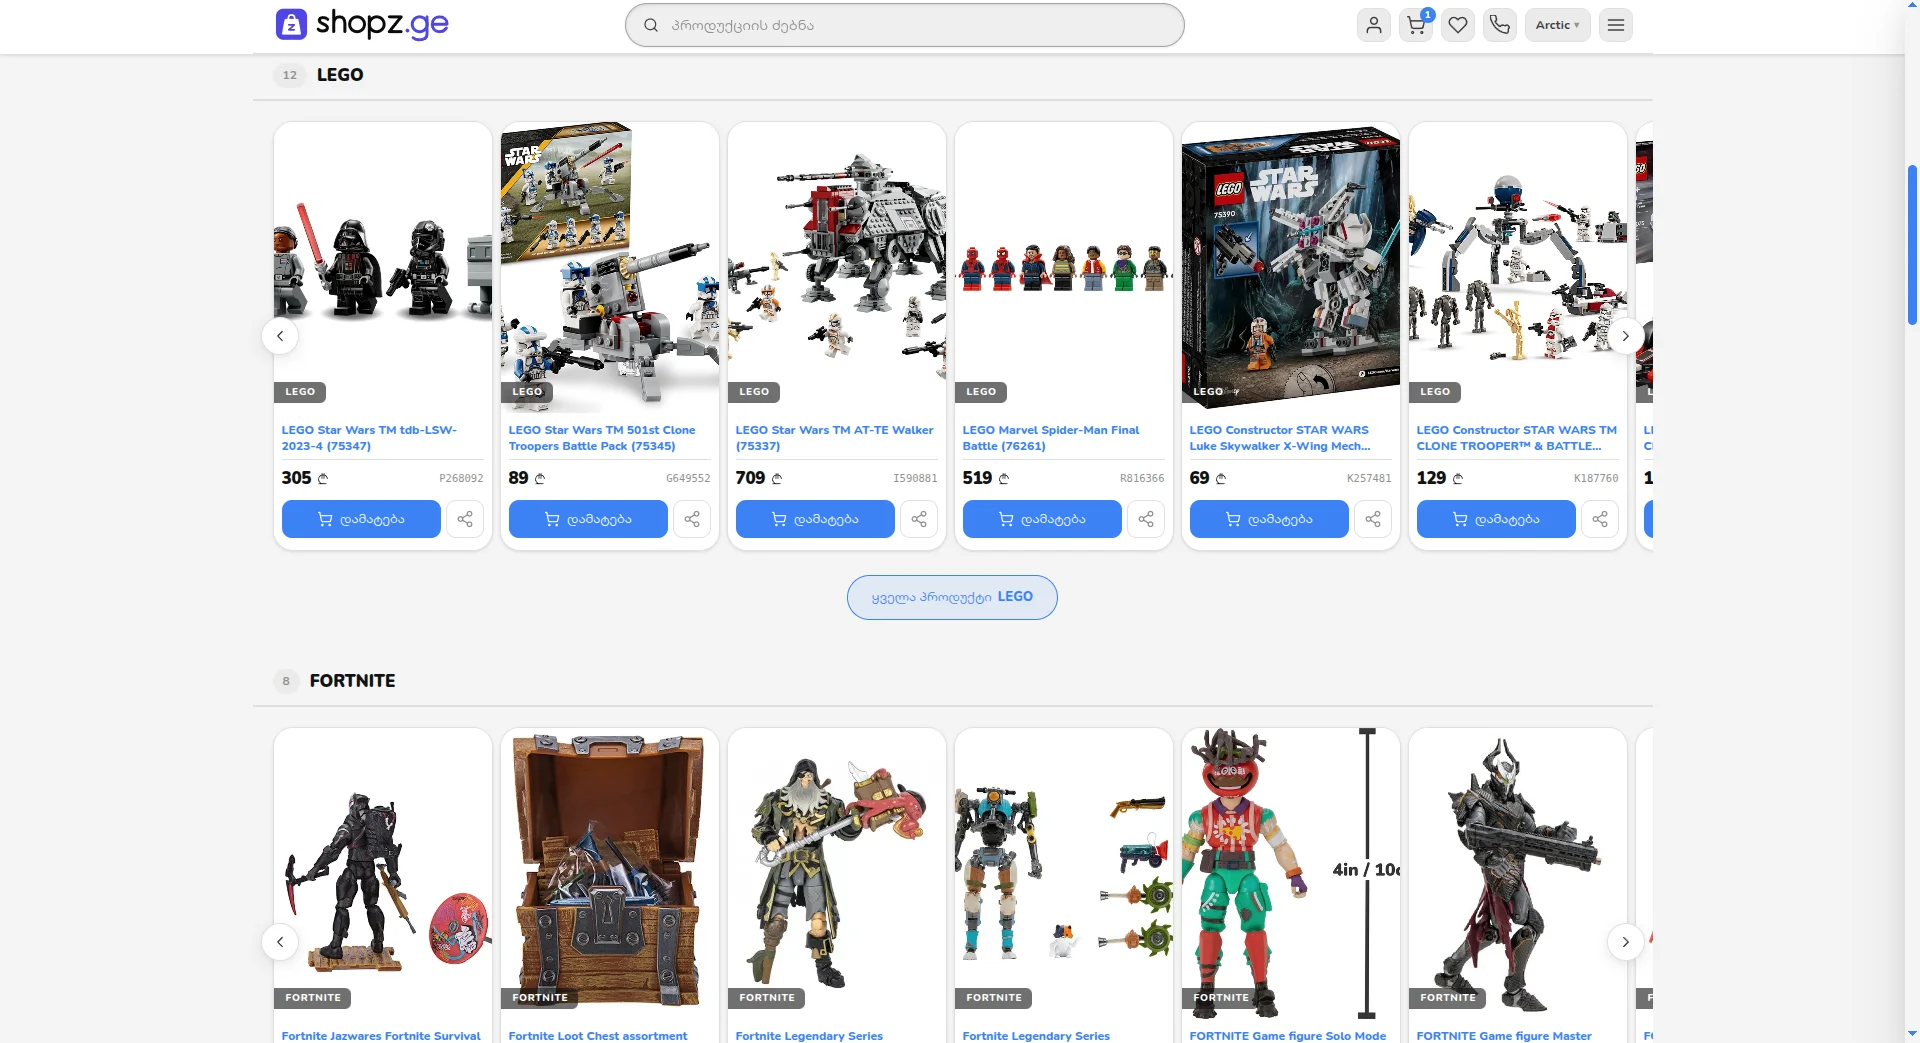1920x1043 pixels.
Task: Add Clone Trooper & Battle set to cart
Action: tap(1496, 519)
